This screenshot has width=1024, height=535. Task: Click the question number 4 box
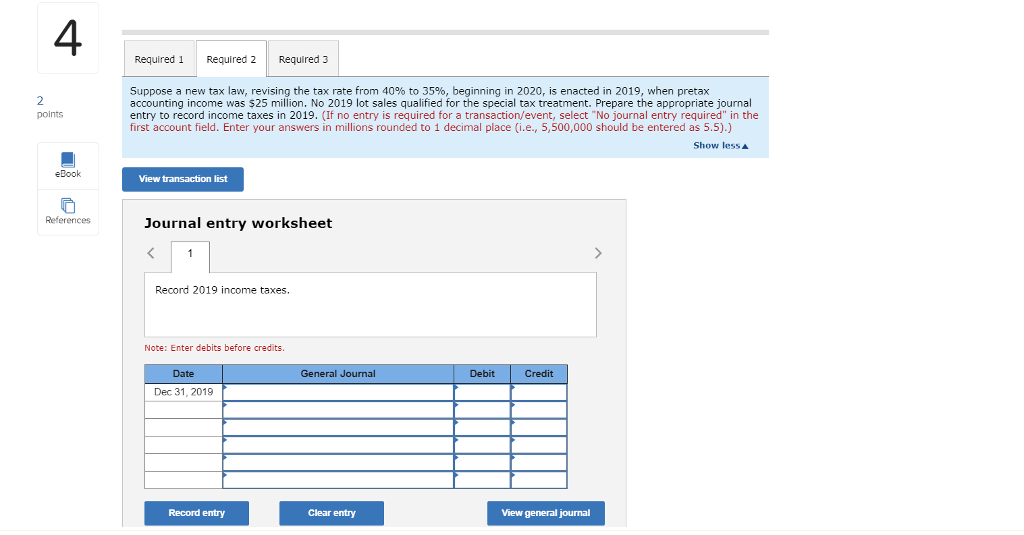click(x=68, y=38)
